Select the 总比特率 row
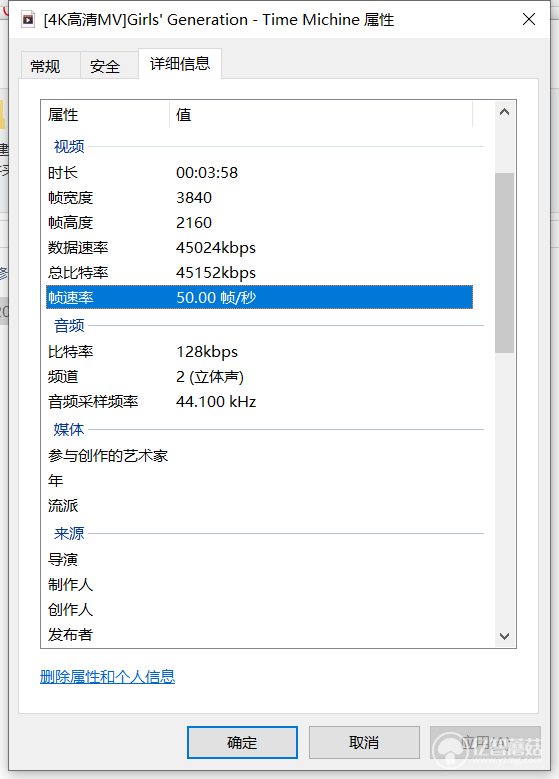The image size is (559, 779). point(259,272)
